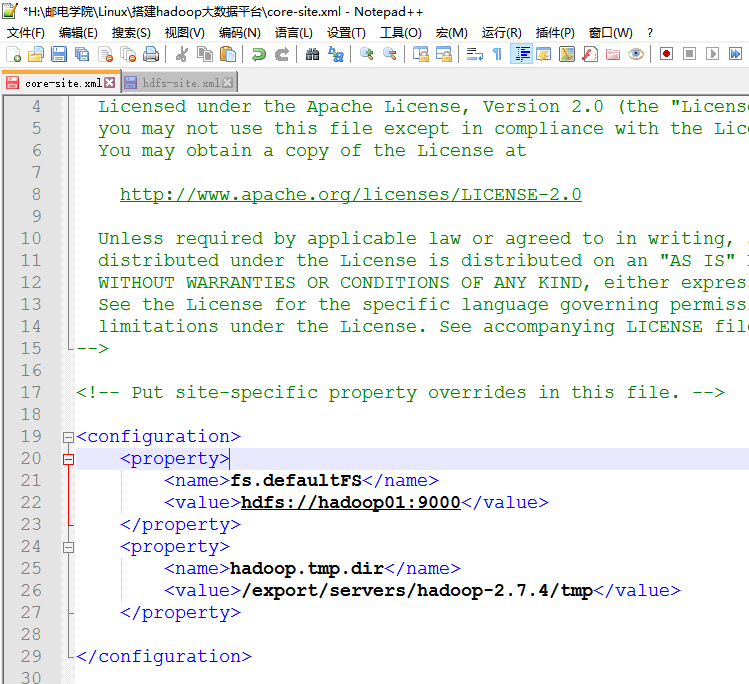749x684 pixels.
Task: Open the 设置(T) menu
Action: pos(346,33)
